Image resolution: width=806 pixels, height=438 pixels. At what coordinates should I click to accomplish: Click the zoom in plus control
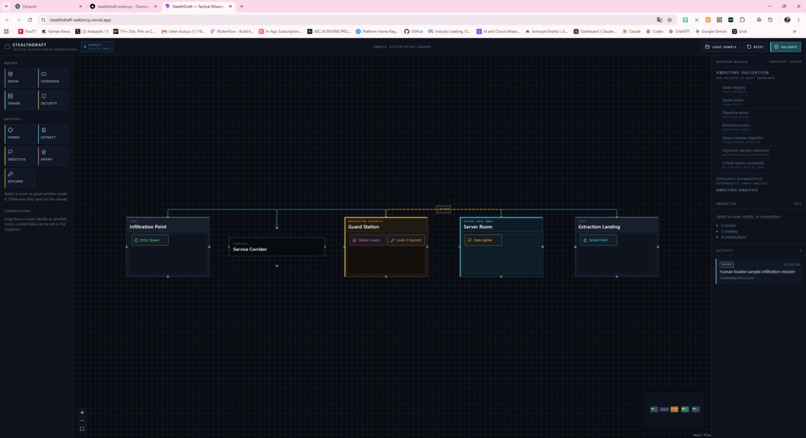[x=82, y=412]
